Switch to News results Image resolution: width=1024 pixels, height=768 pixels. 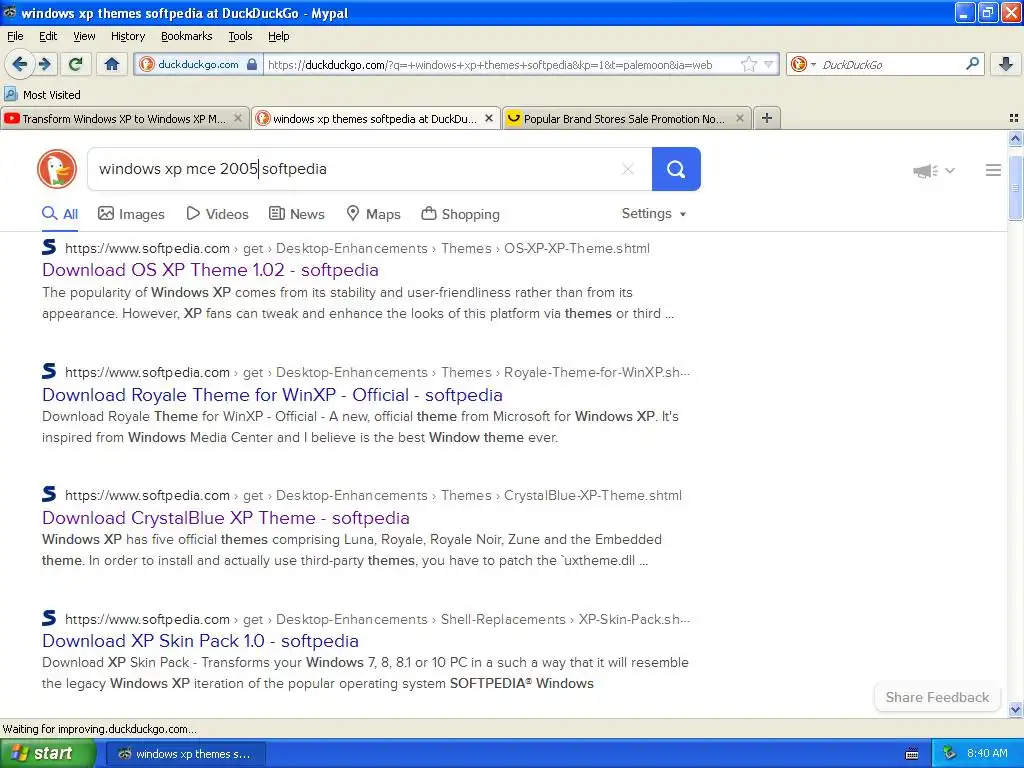[297, 214]
